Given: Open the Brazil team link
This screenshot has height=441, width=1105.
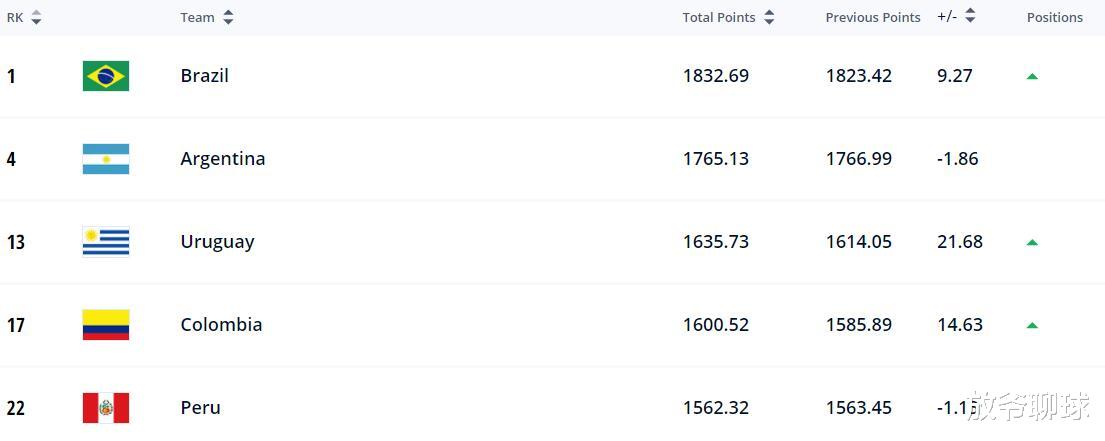Looking at the screenshot, I should (204, 76).
